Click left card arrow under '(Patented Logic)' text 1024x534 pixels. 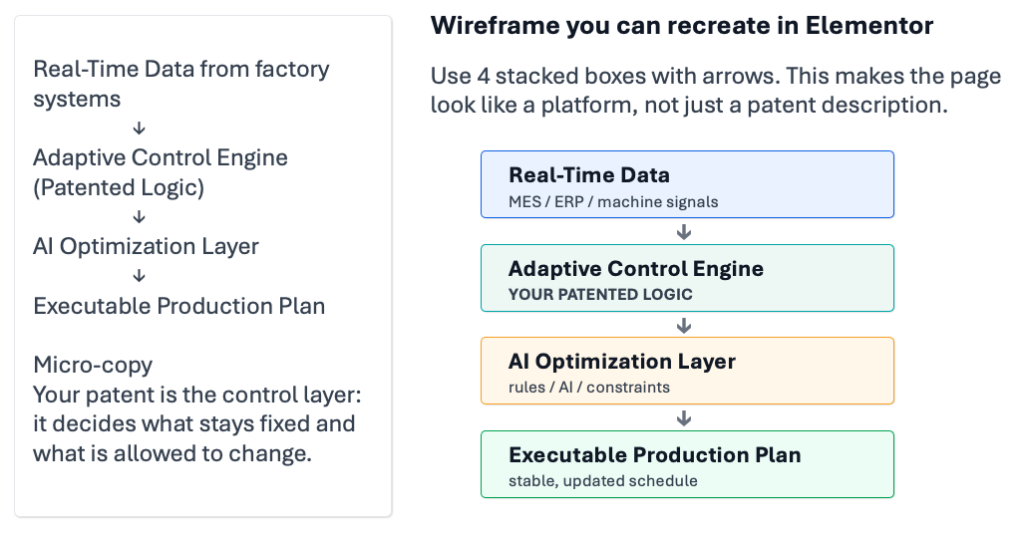[x=139, y=216]
